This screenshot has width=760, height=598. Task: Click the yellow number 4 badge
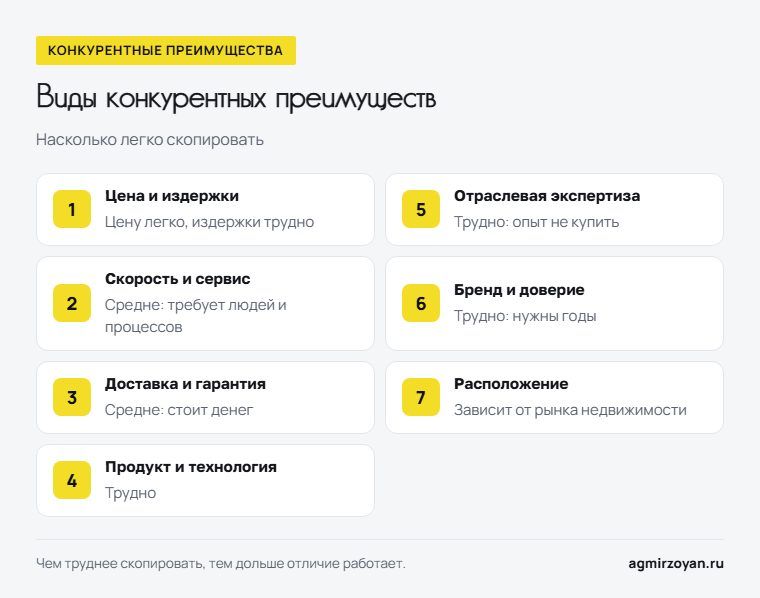click(72, 480)
